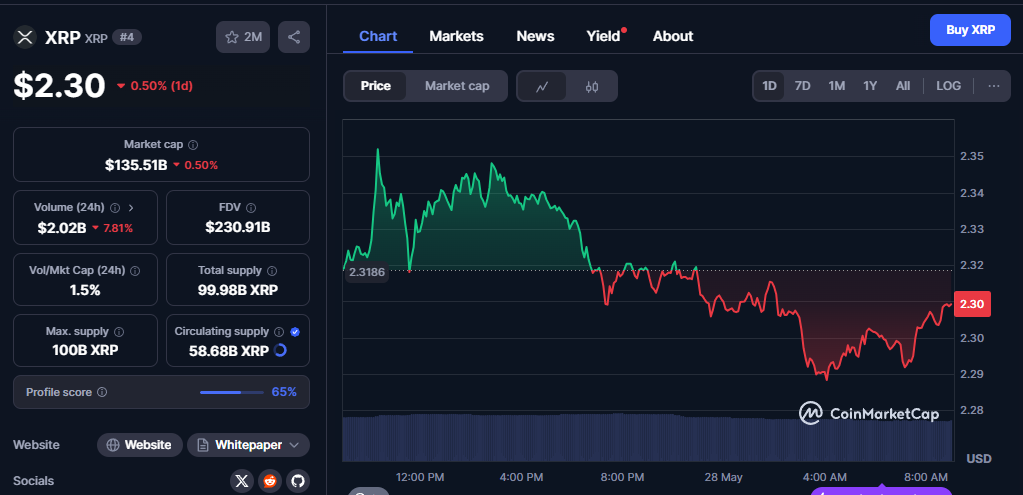Click the 2.35 price axis label
Image resolution: width=1023 pixels, height=495 pixels.
tap(971, 157)
